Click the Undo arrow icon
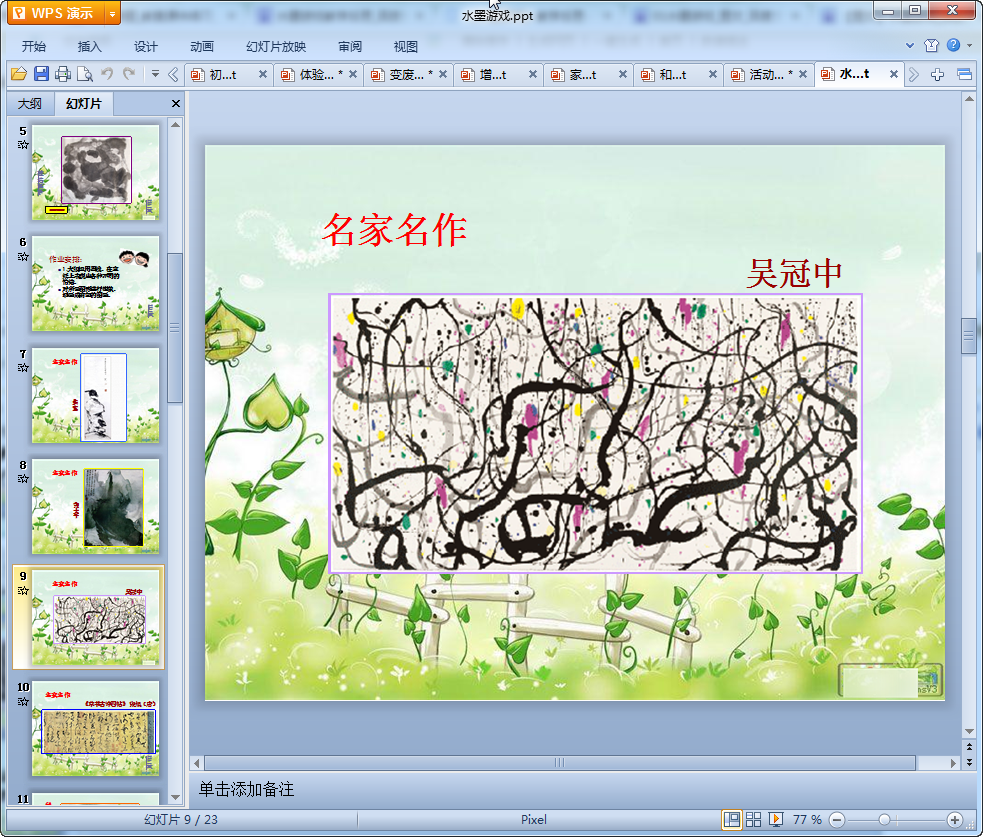Viewport: 983px width, 837px height. [x=107, y=75]
